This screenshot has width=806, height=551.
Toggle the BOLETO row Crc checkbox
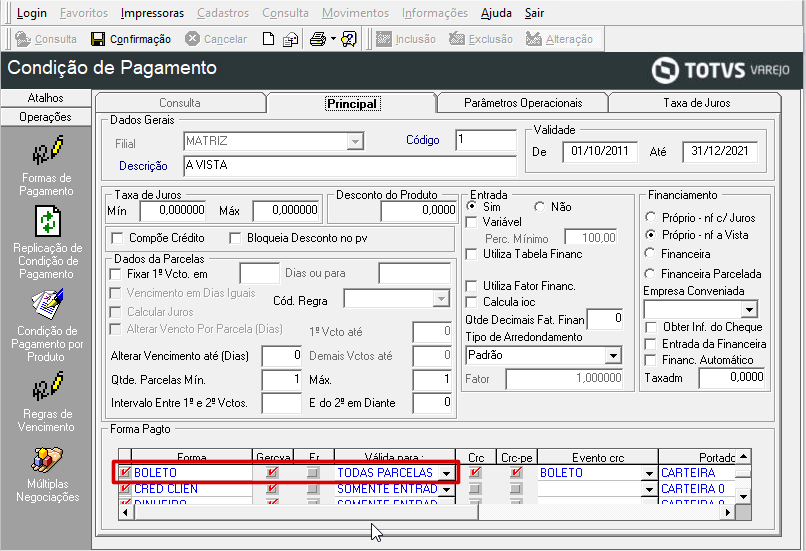pyautogui.click(x=475, y=472)
